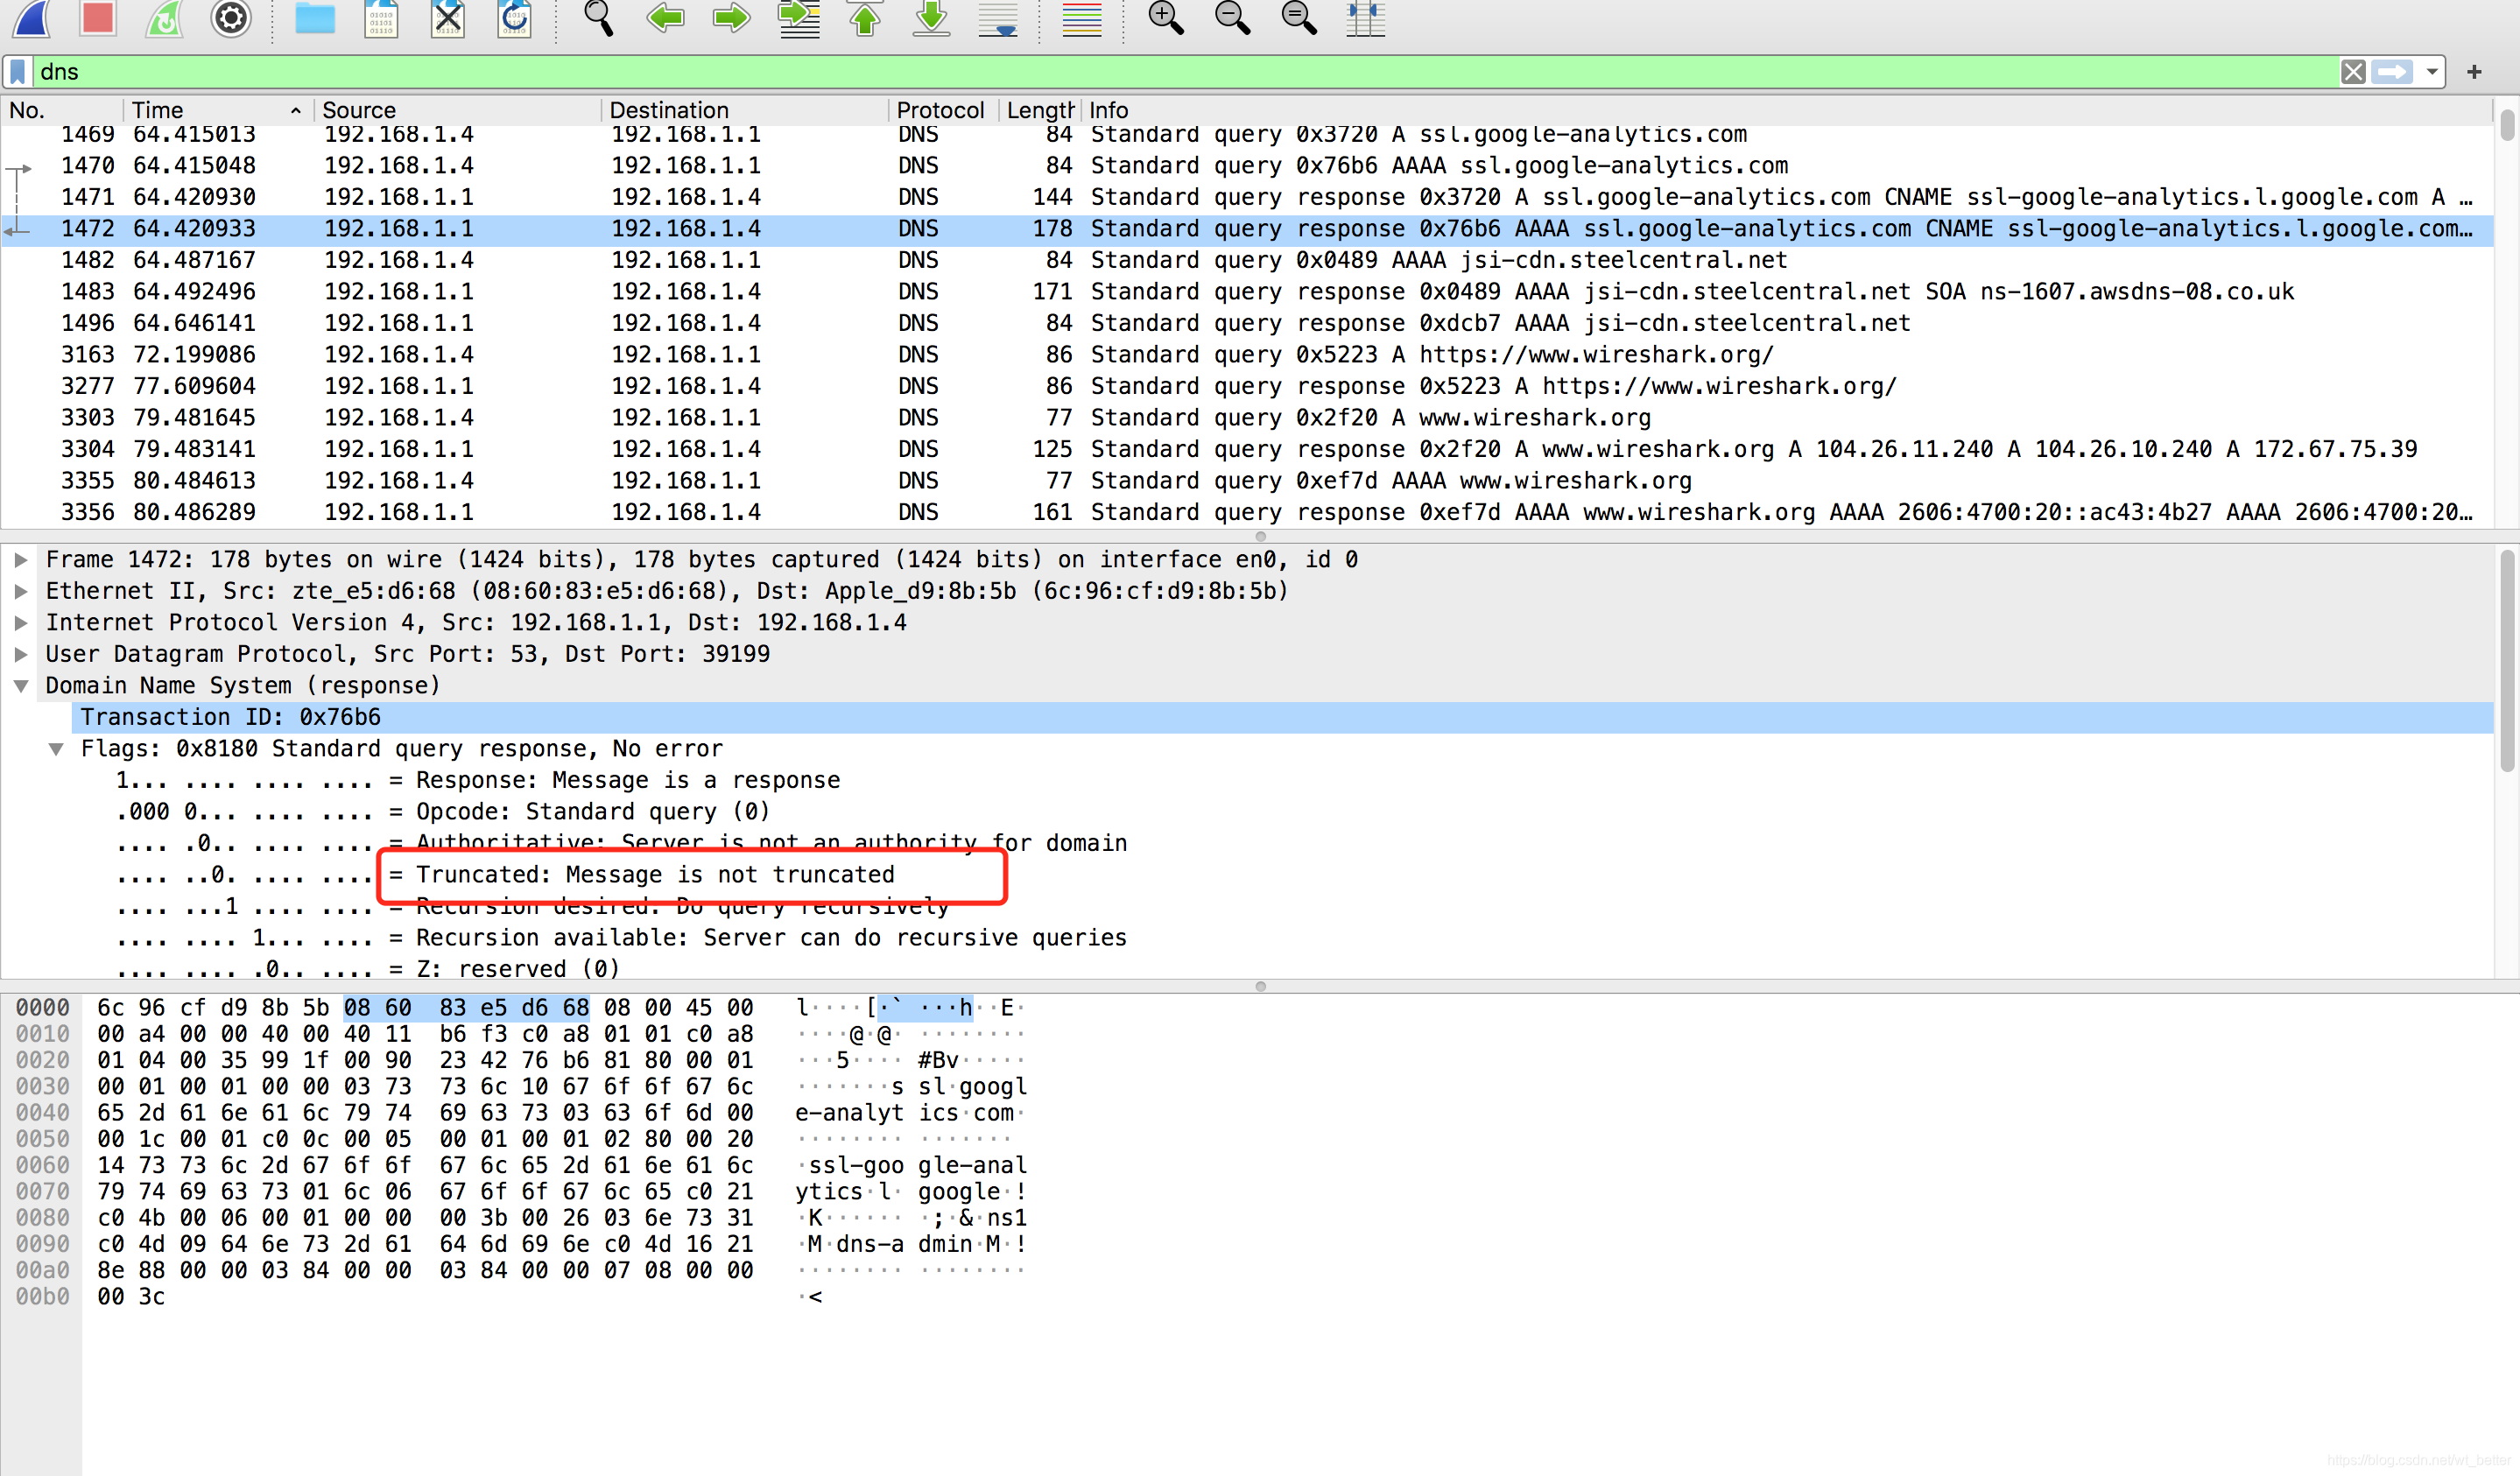Toggle auto-scroll during live capture icon
2520x1476 pixels.
coord(998,17)
